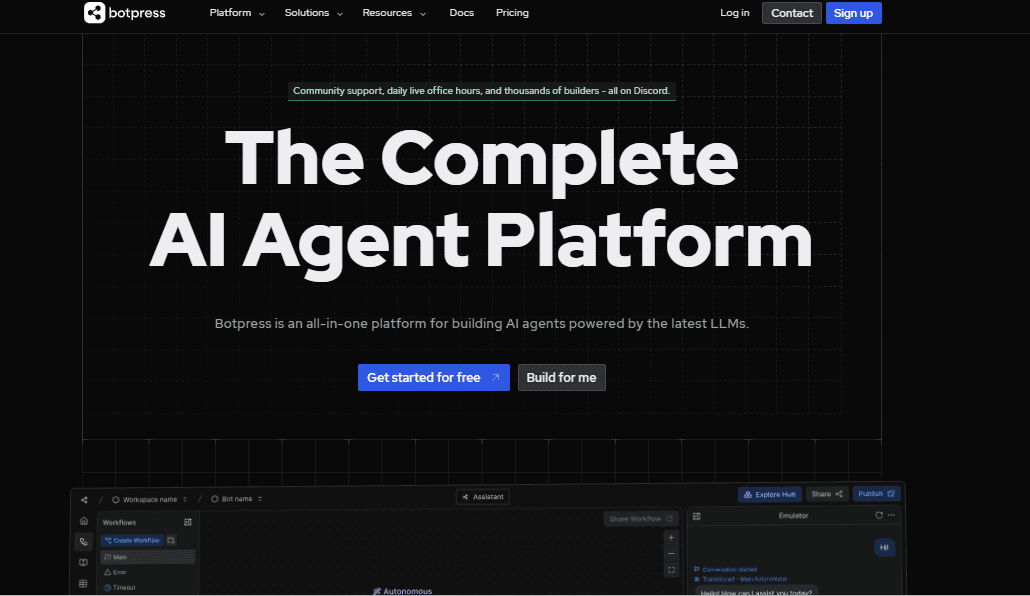Viewport: 1030px width, 596px height.
Task: Select the Timeout workflow row
Action: pos(148,587)
